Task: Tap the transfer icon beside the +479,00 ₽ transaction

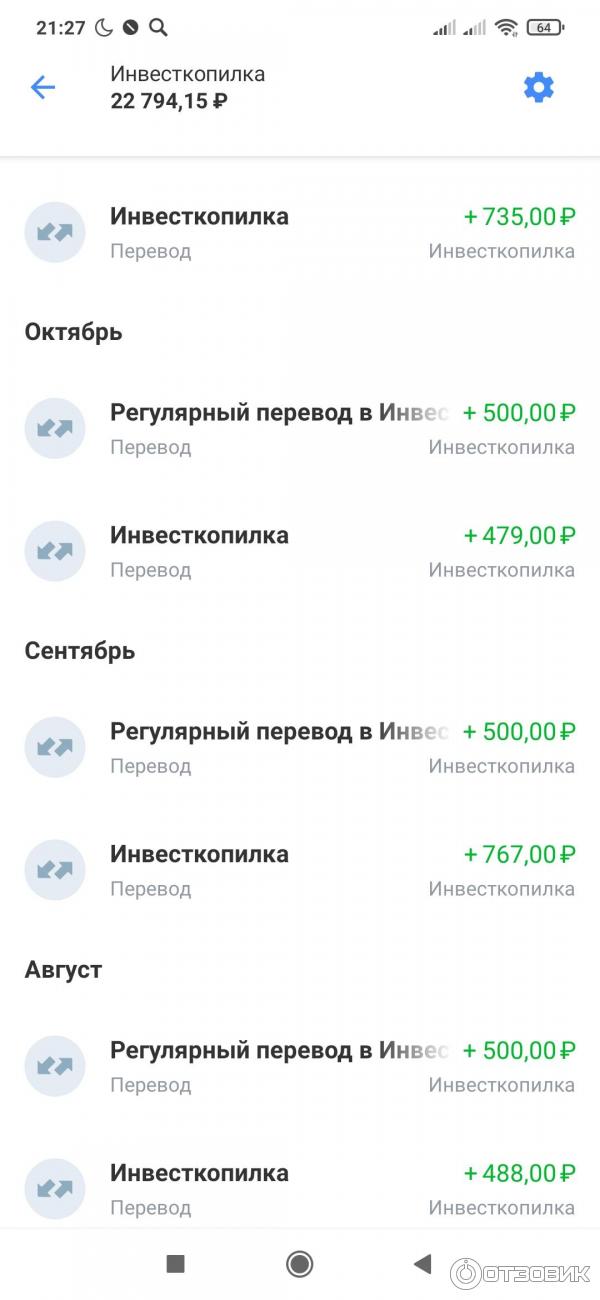Action: 55,551
